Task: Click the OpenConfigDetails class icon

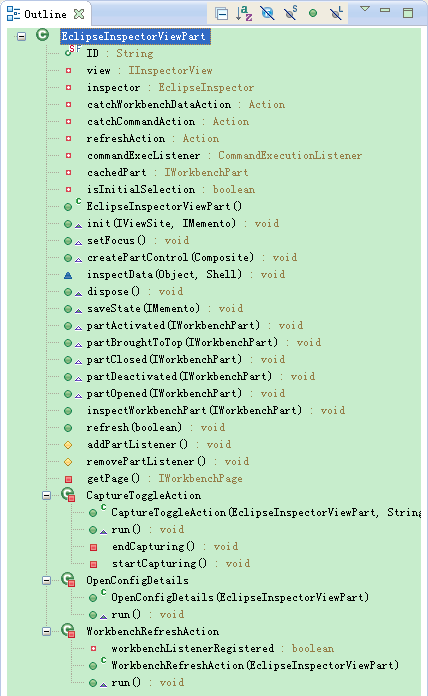Action: pyautogui.click(x=68, y=580)
